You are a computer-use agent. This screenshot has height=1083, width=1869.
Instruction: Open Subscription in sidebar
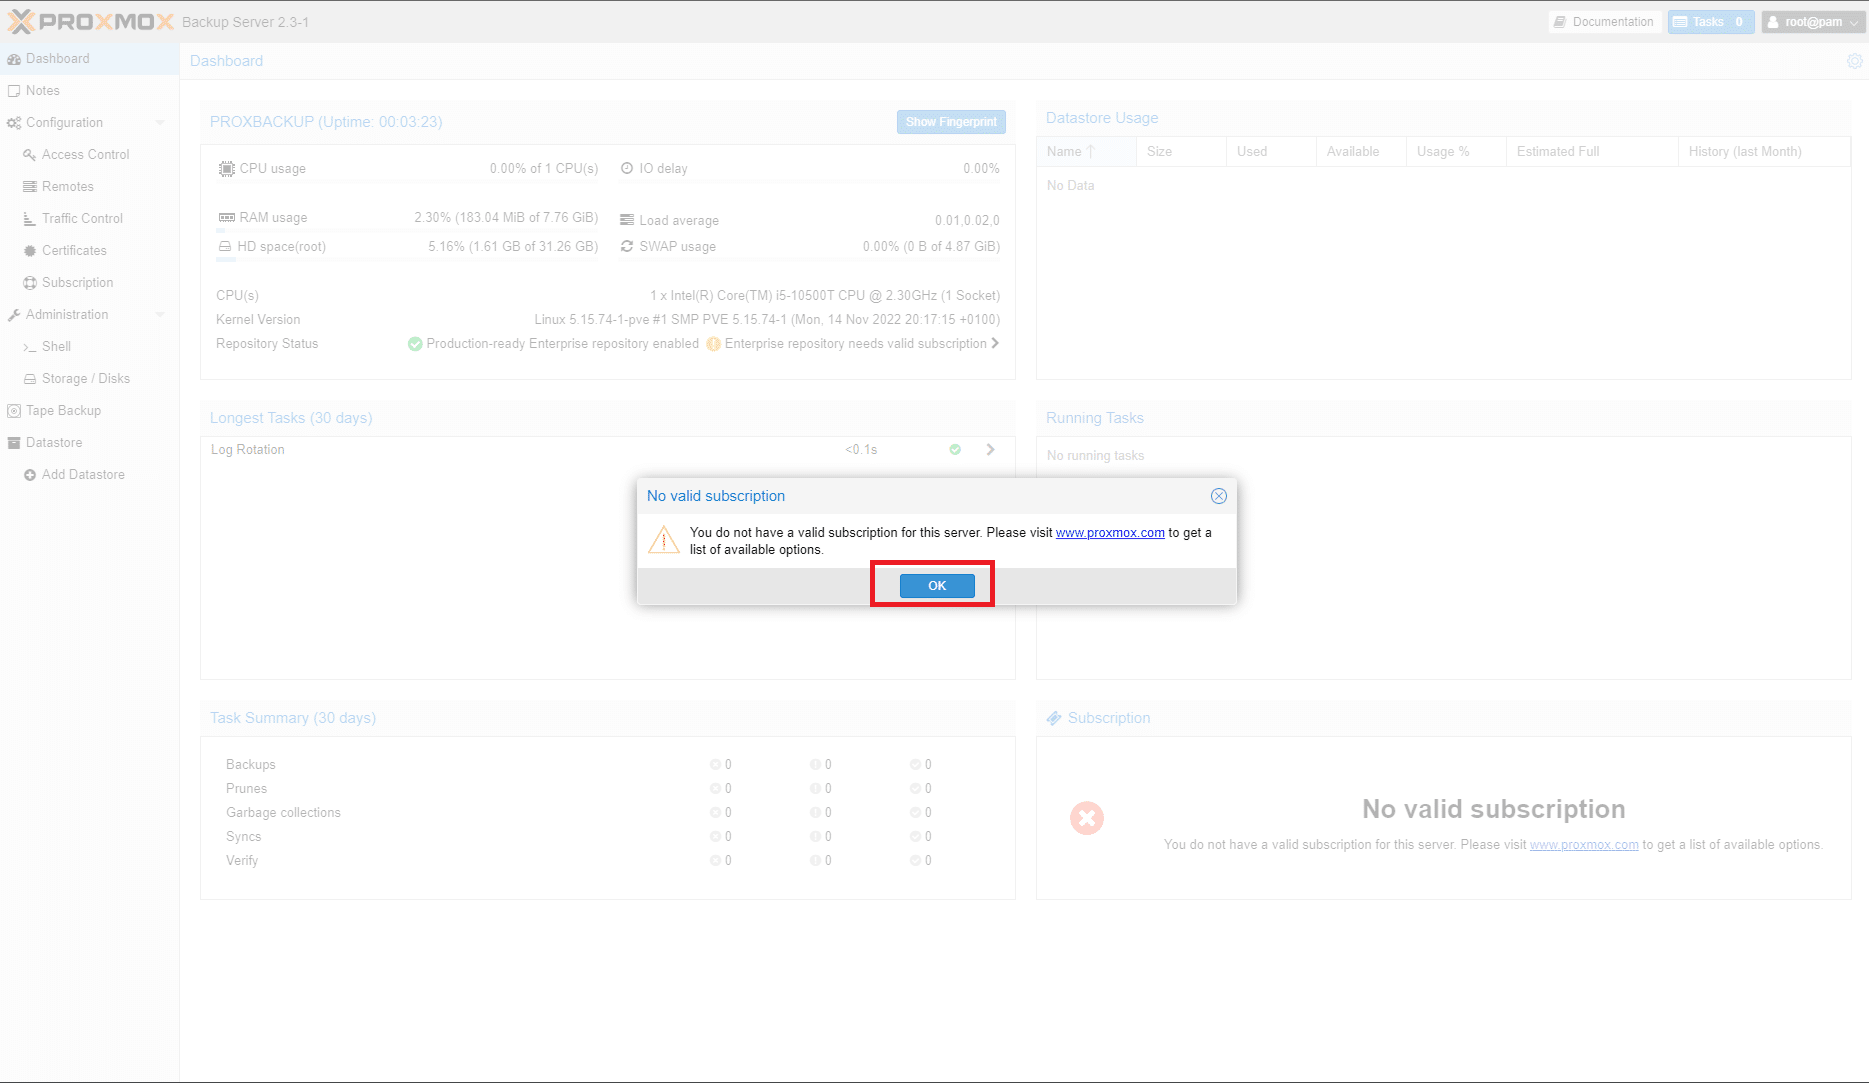[x=89, y=283]
